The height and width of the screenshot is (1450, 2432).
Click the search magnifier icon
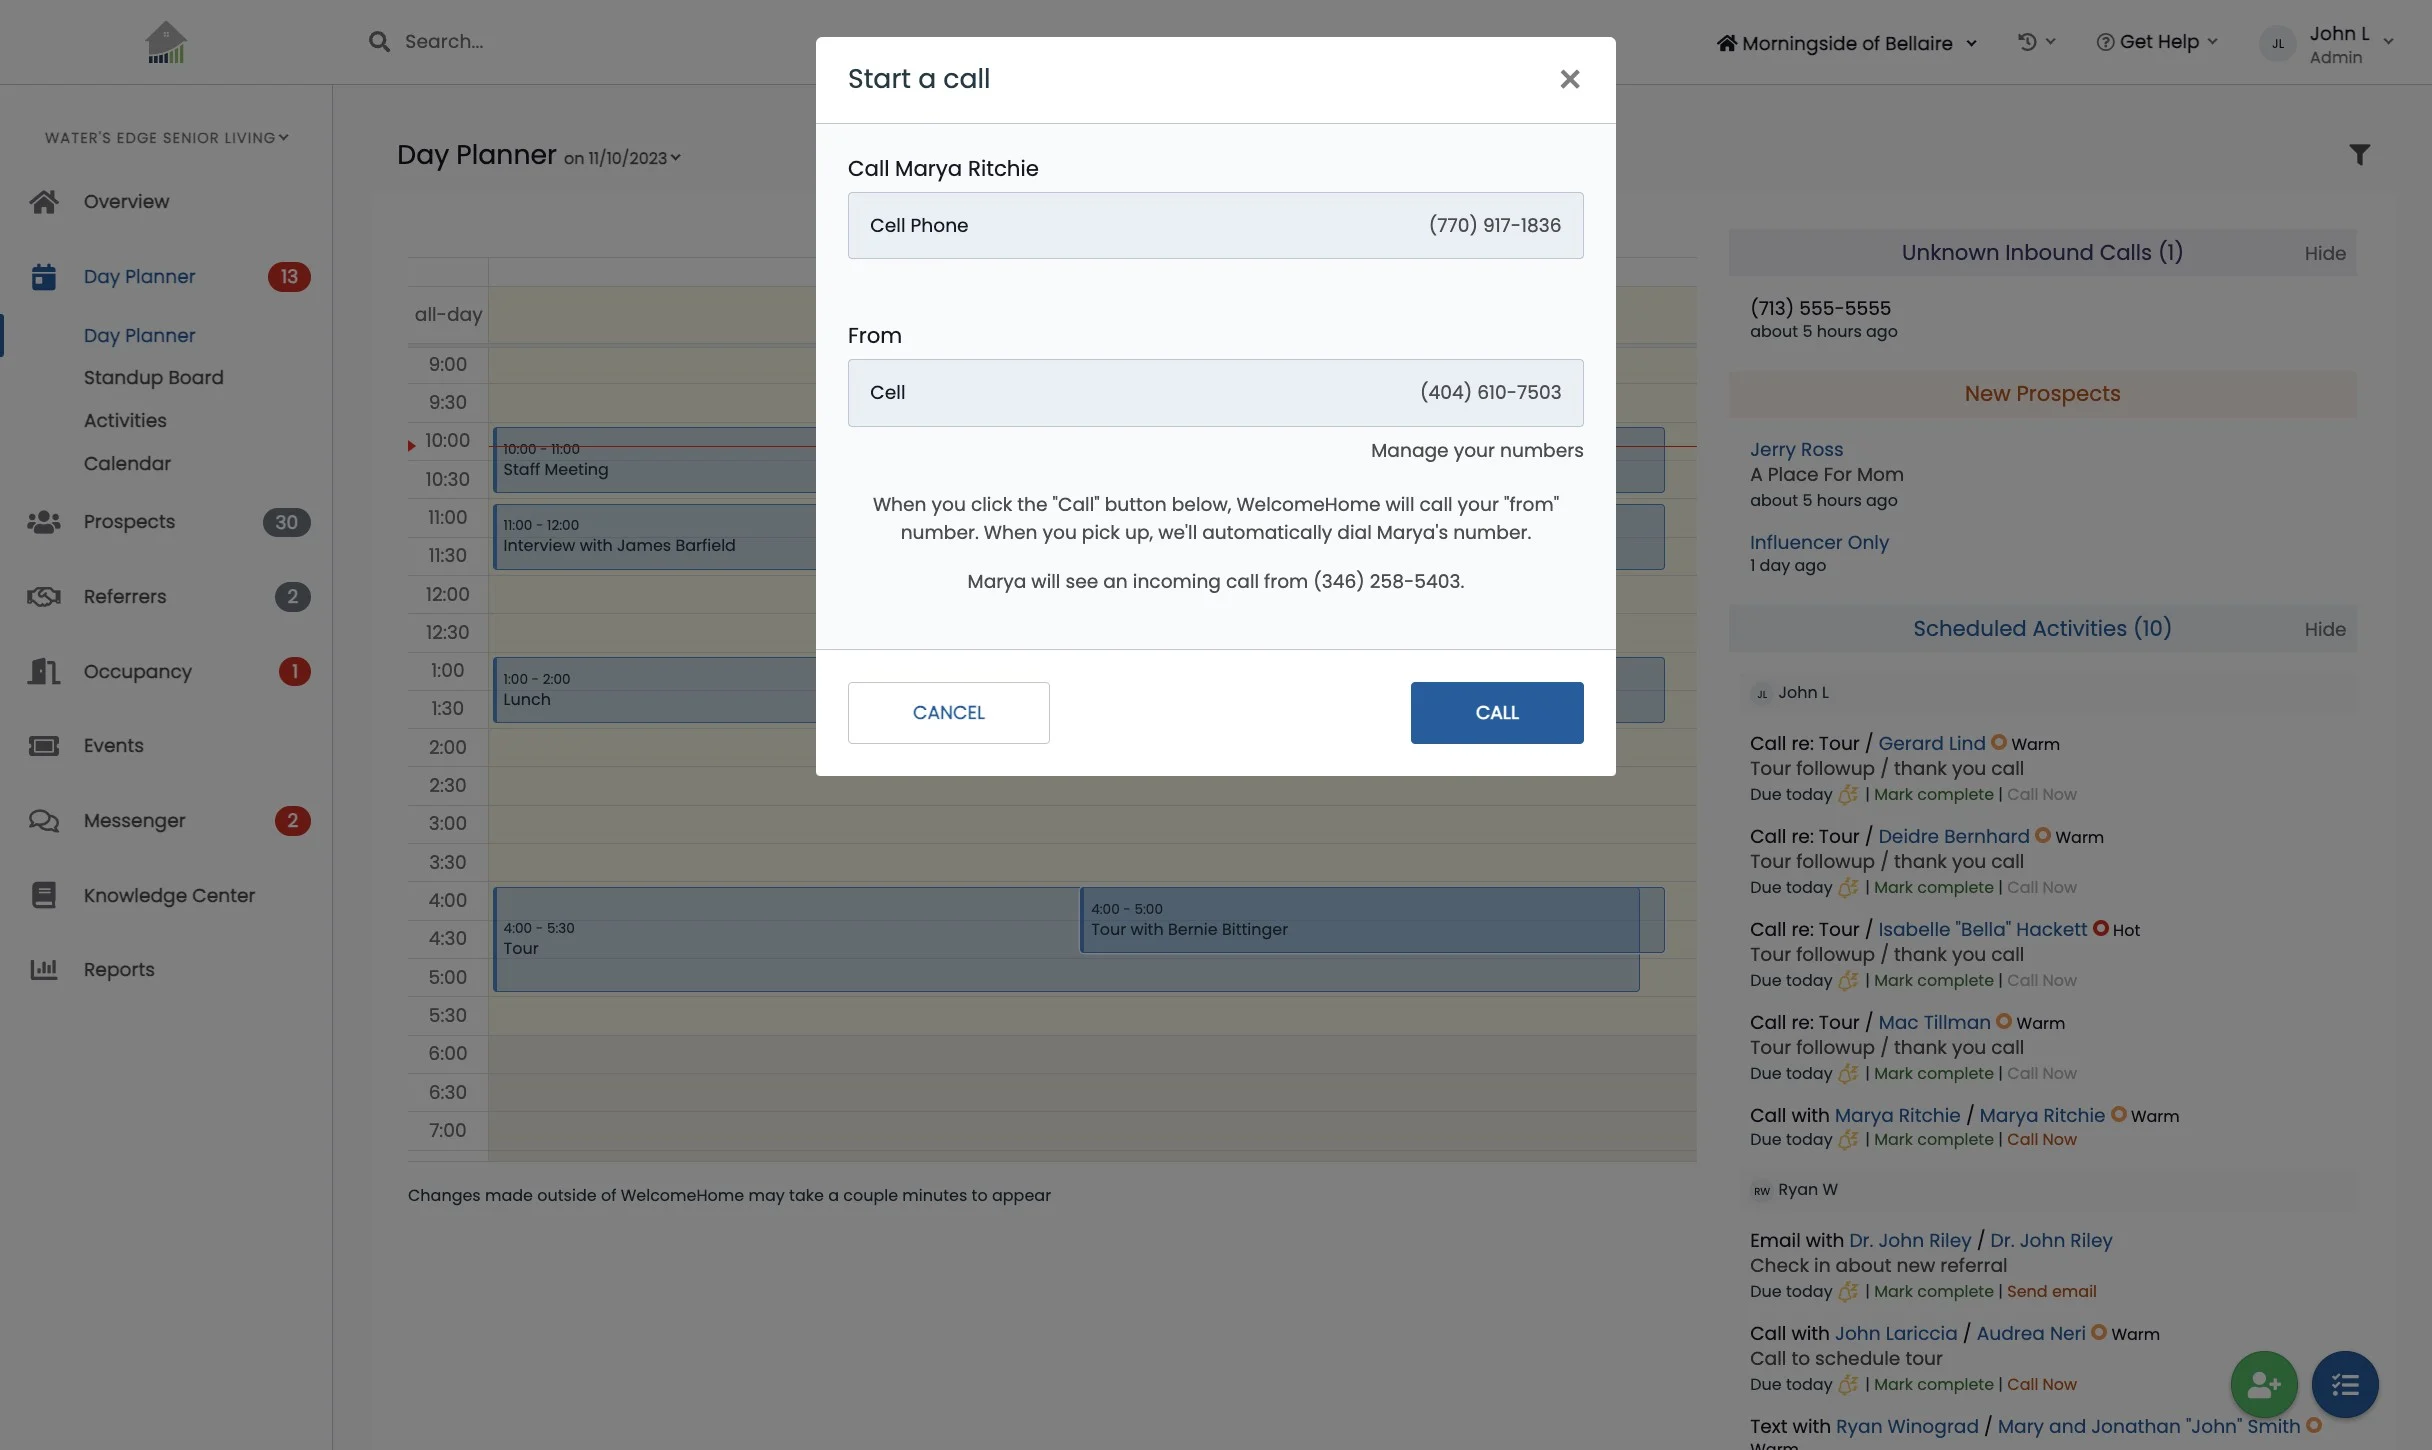379,42
